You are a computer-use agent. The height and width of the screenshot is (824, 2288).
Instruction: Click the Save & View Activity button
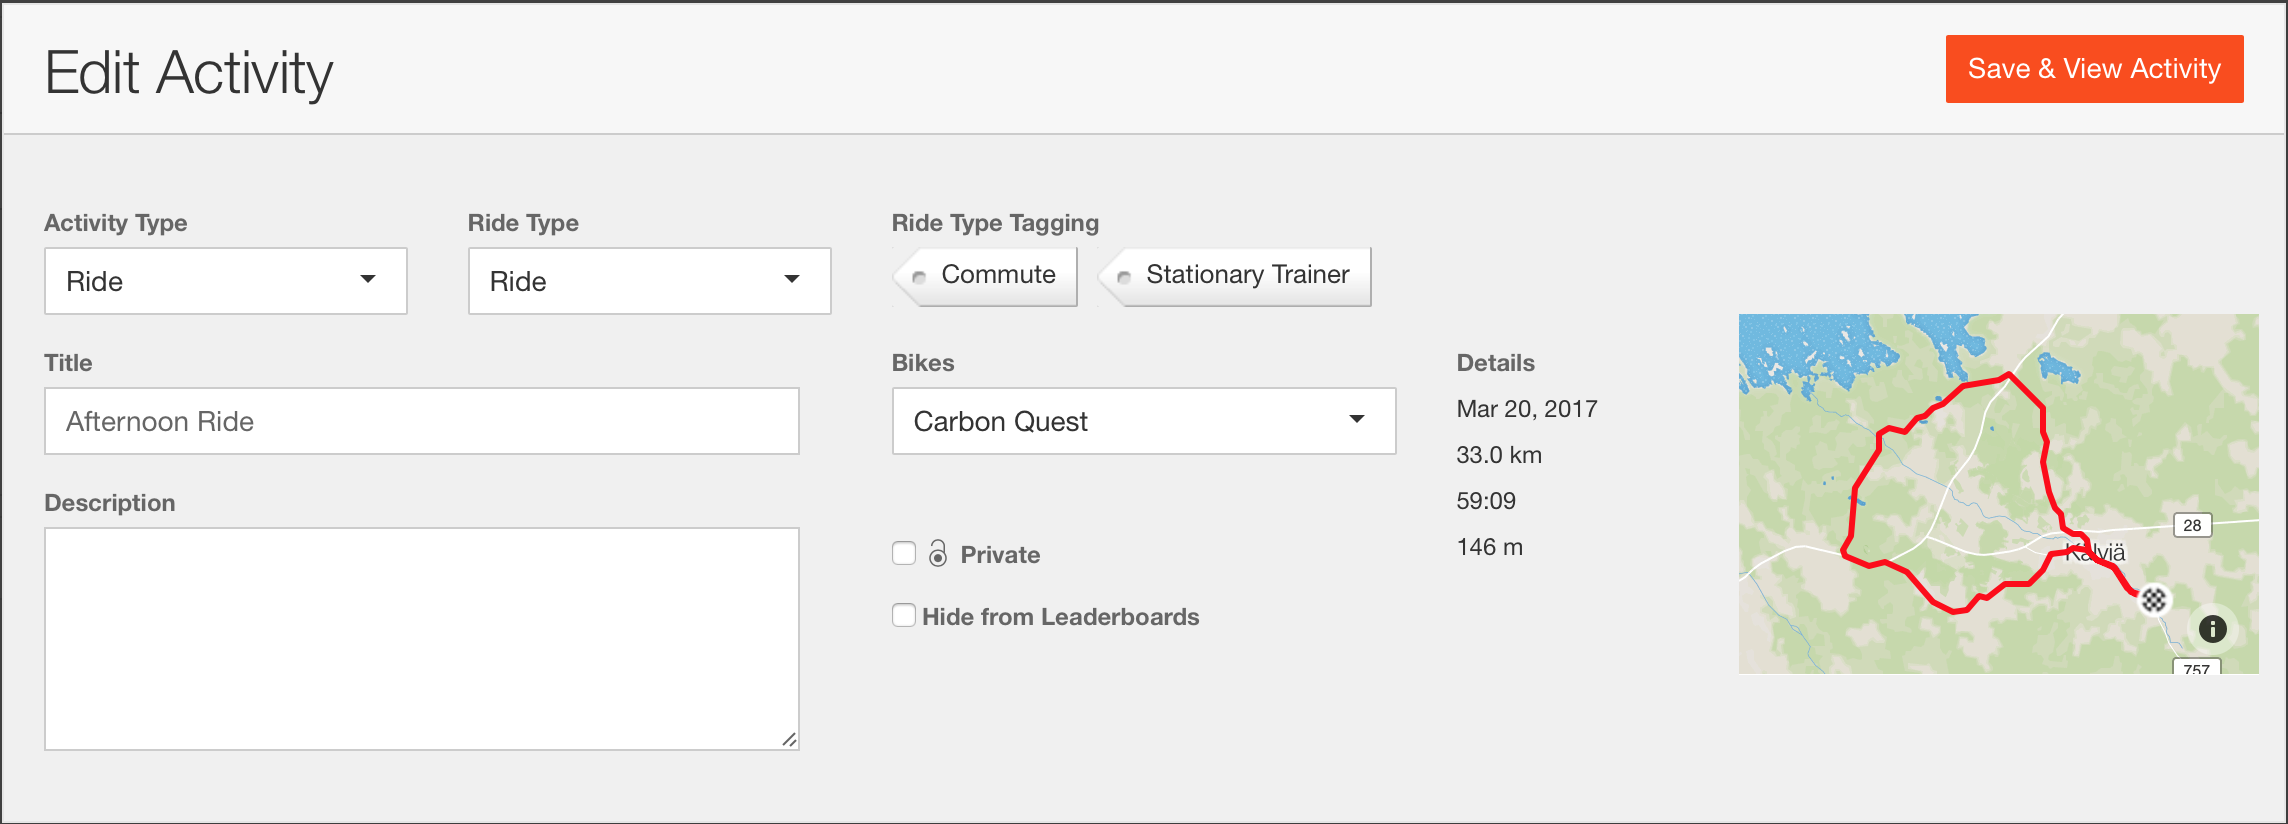(2093, 69)
